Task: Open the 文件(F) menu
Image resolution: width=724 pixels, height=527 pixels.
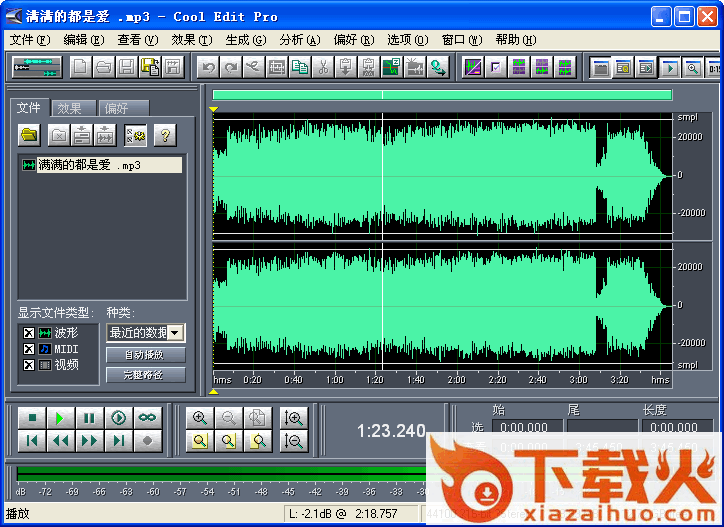Action: coord(30,40)
